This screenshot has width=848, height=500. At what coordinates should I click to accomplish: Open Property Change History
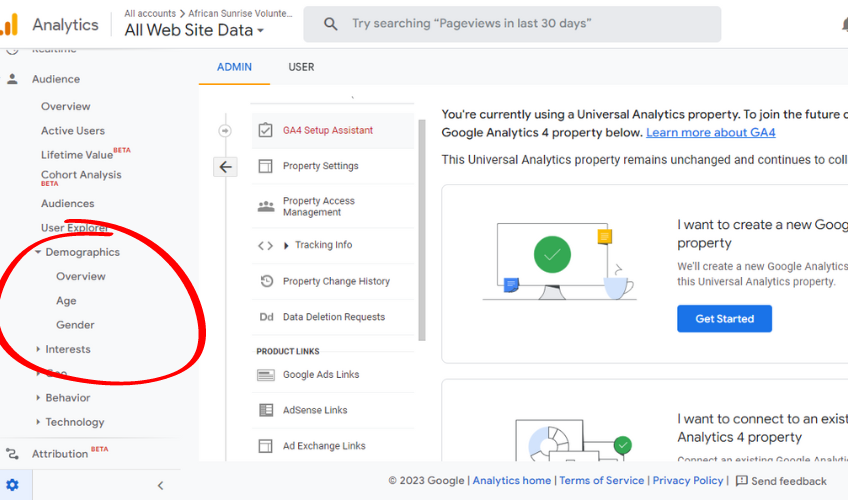click(x=336, y=281)
